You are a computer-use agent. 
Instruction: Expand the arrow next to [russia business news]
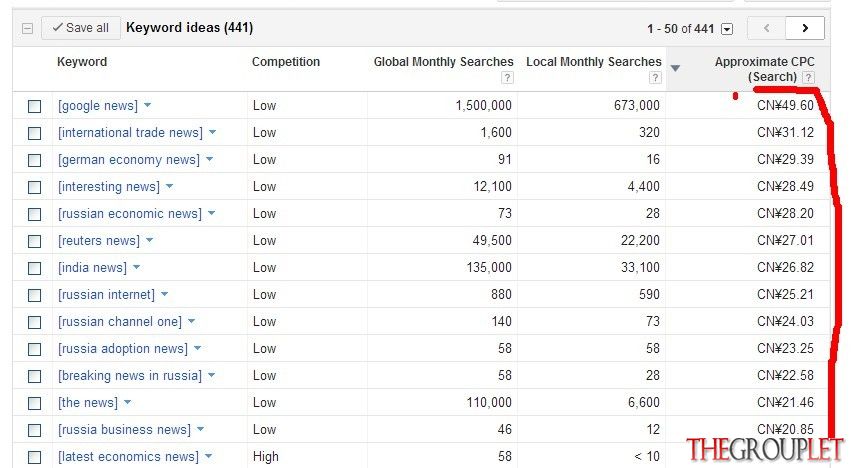click(x=200, y=429)
